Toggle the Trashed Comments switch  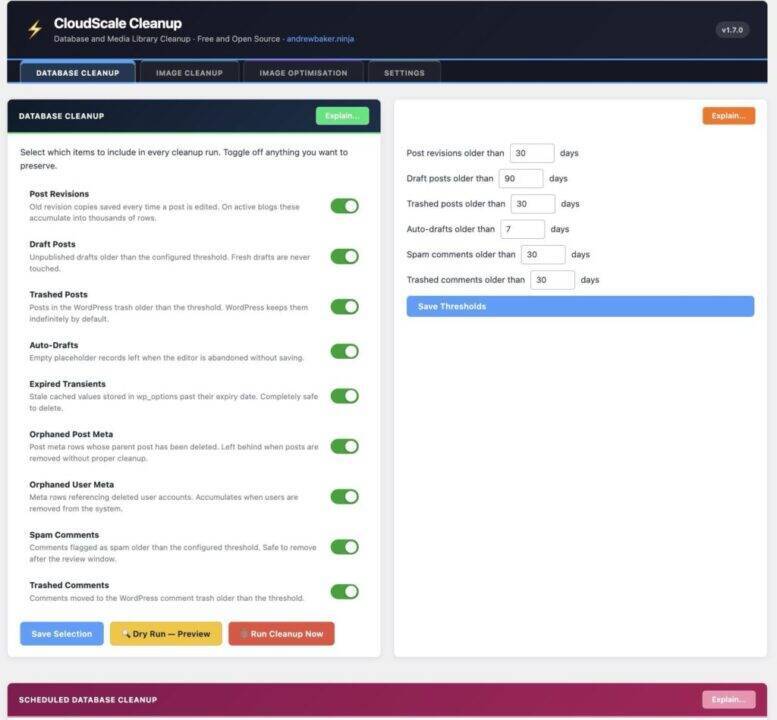pyautogui.click(x=344, y=592)
